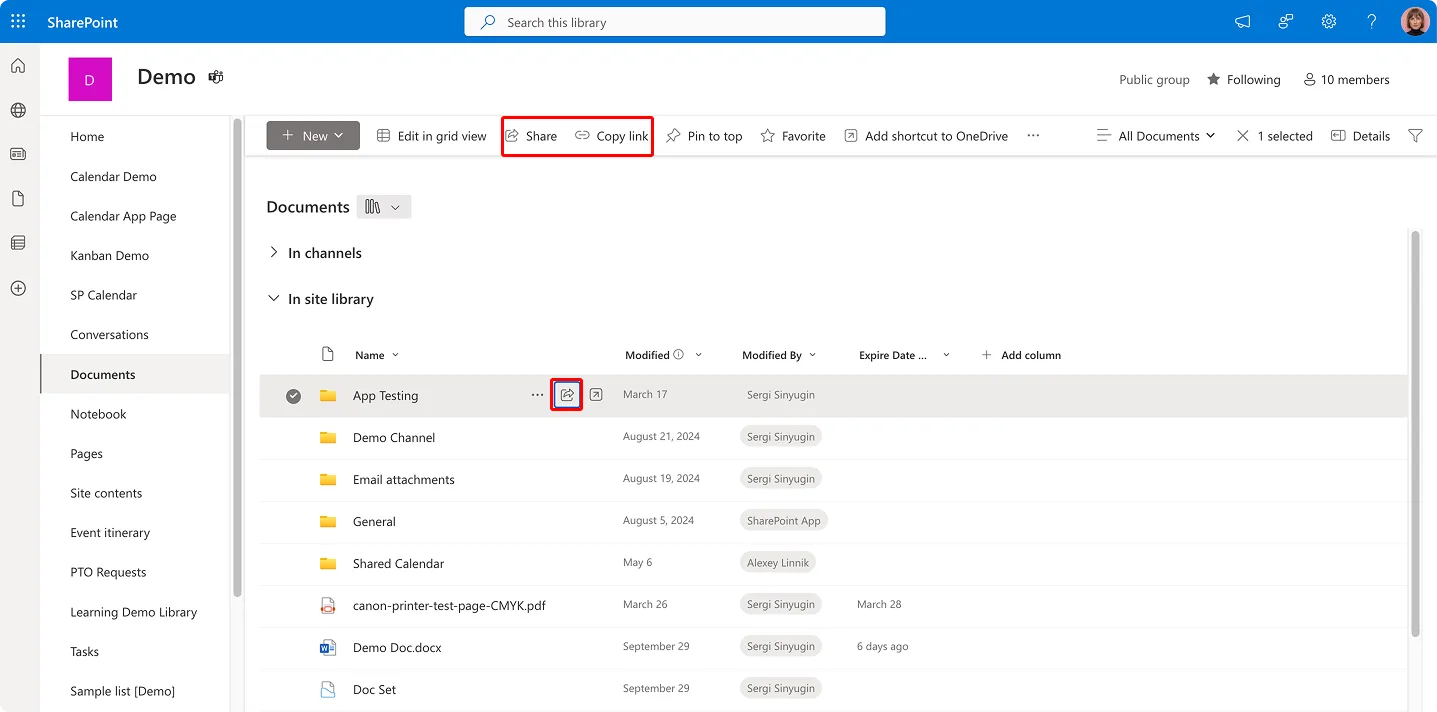Open the app launcher waffle icon
The height and width of the screenshot is (712, 1437).
17,21
